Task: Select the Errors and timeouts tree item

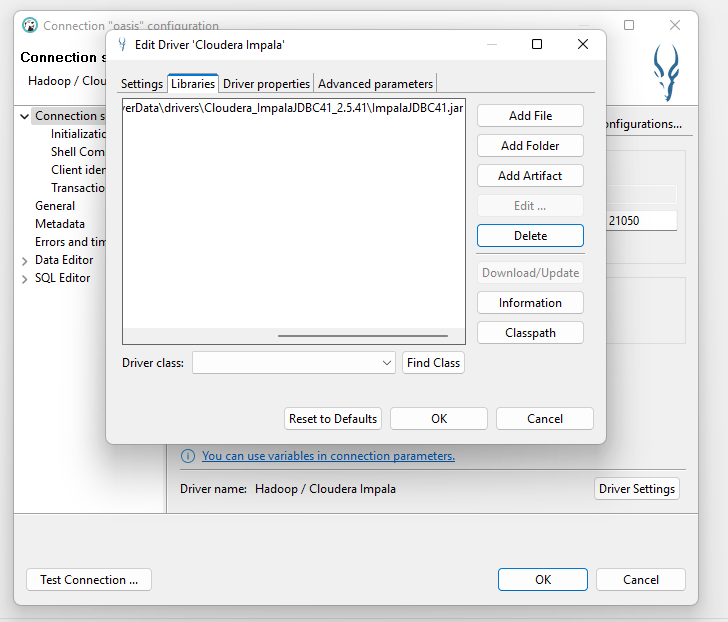Action: click(x=70, y=242)
